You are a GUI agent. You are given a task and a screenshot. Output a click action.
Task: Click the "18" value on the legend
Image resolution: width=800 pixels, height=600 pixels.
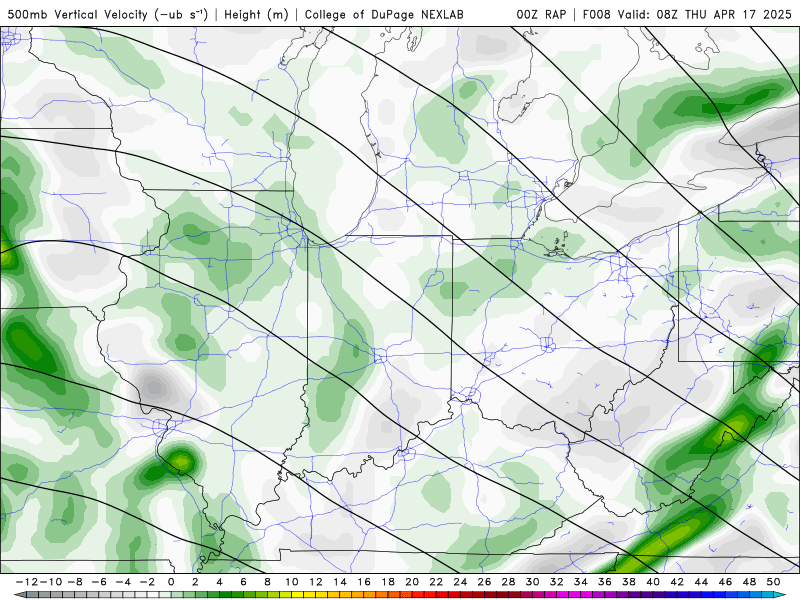click(388, 582)
